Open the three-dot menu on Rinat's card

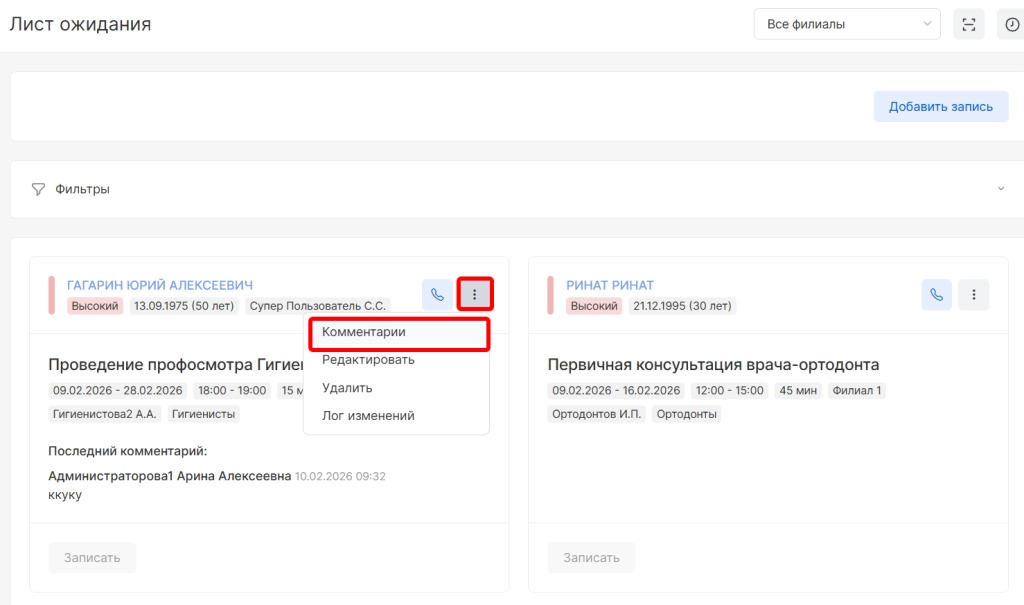click(974, 295)
